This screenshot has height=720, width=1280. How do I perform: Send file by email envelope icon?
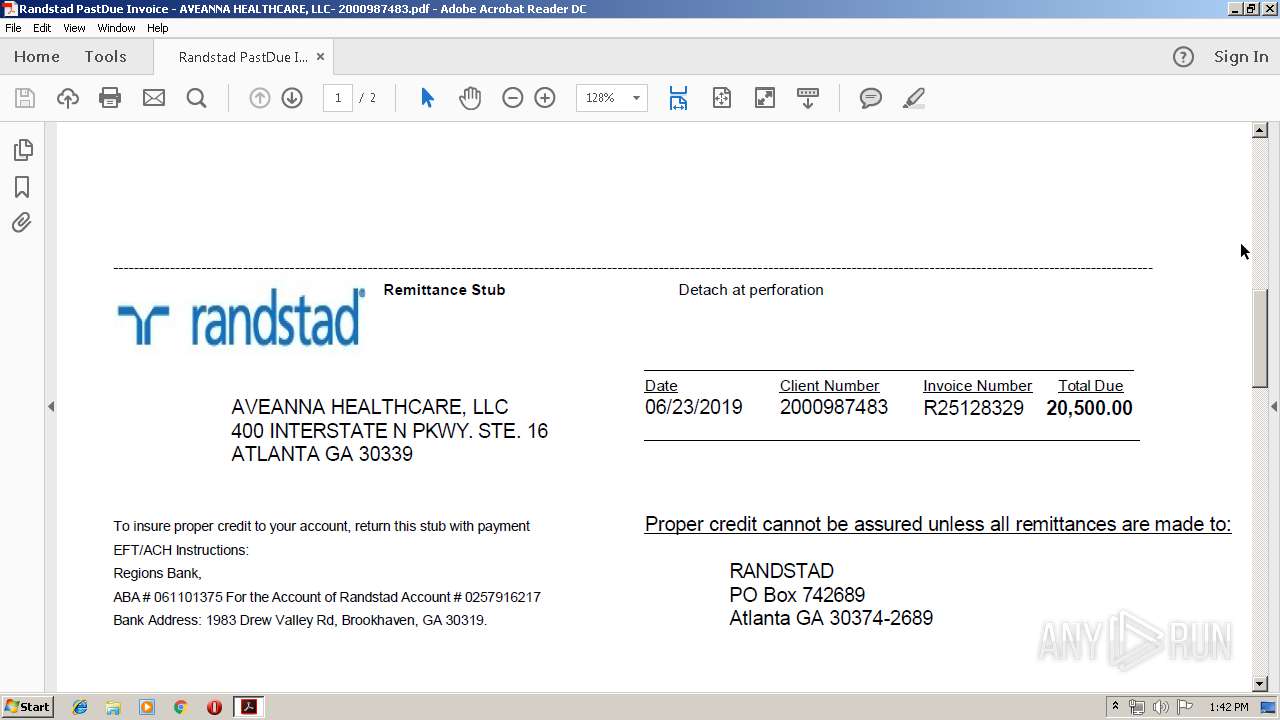pyautogui.click(x=154, y=98)
